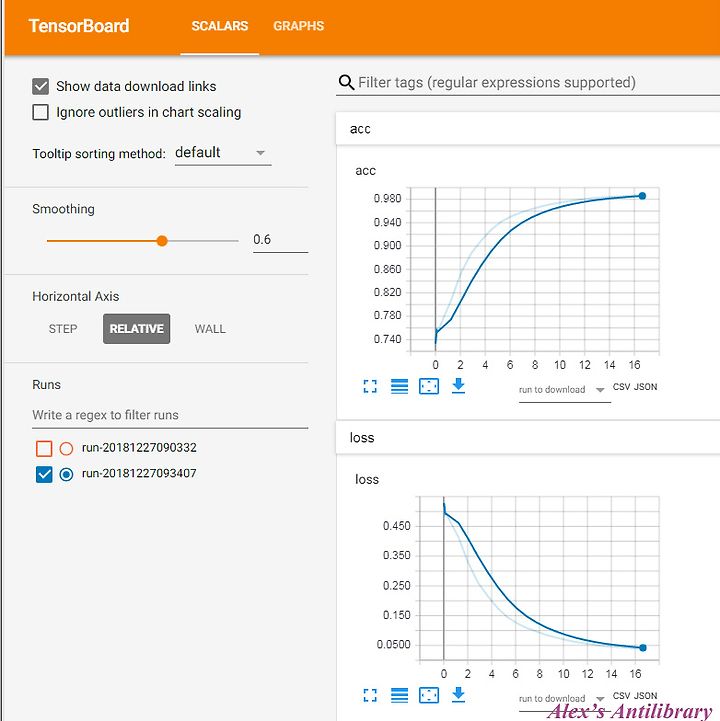Set horizontal axis to WALL
720x721 pixels.
pos(210,329)
